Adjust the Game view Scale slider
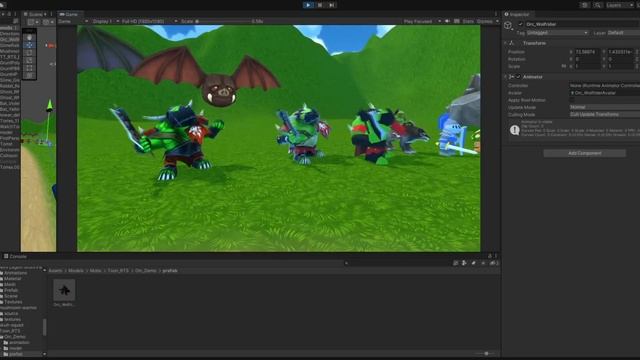Viewport: 640px width, 360px height. pos(222,21)
